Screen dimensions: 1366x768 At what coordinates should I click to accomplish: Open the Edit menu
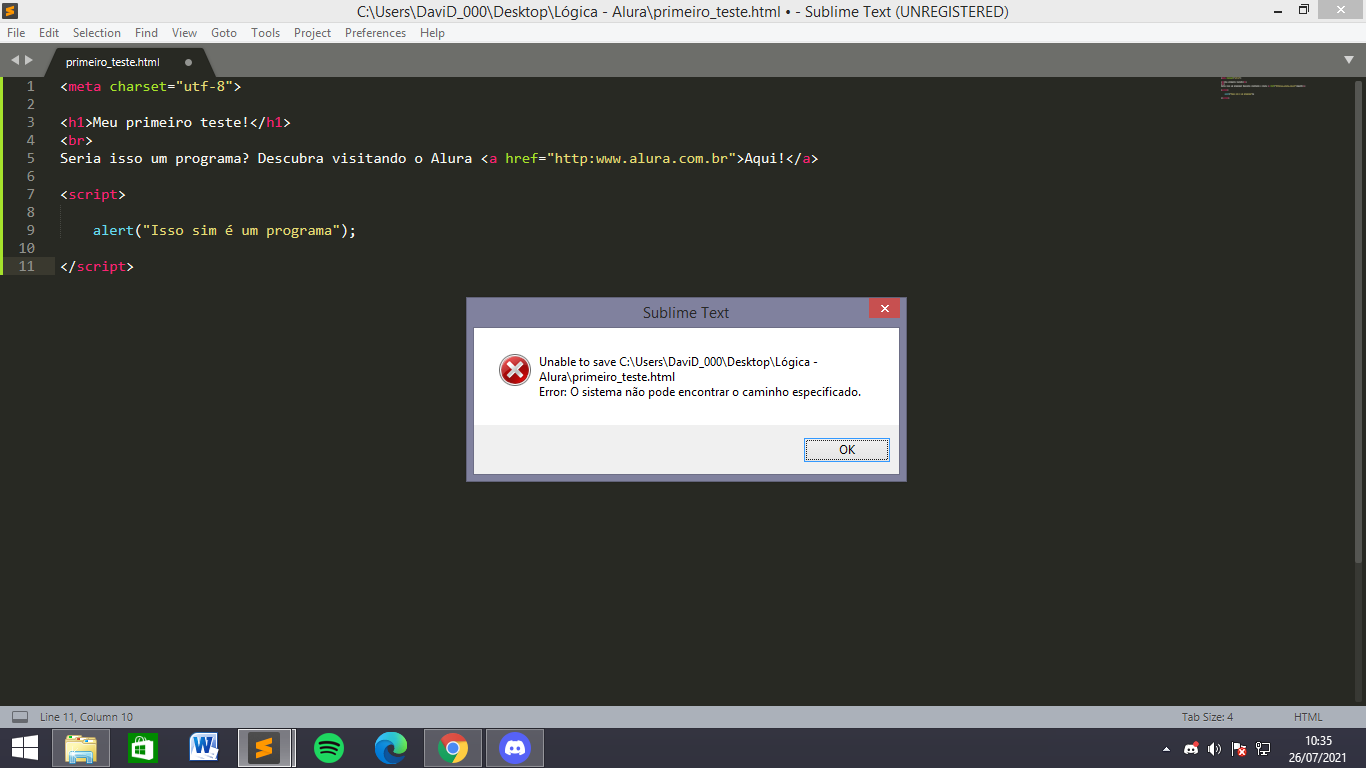[49, 33]
